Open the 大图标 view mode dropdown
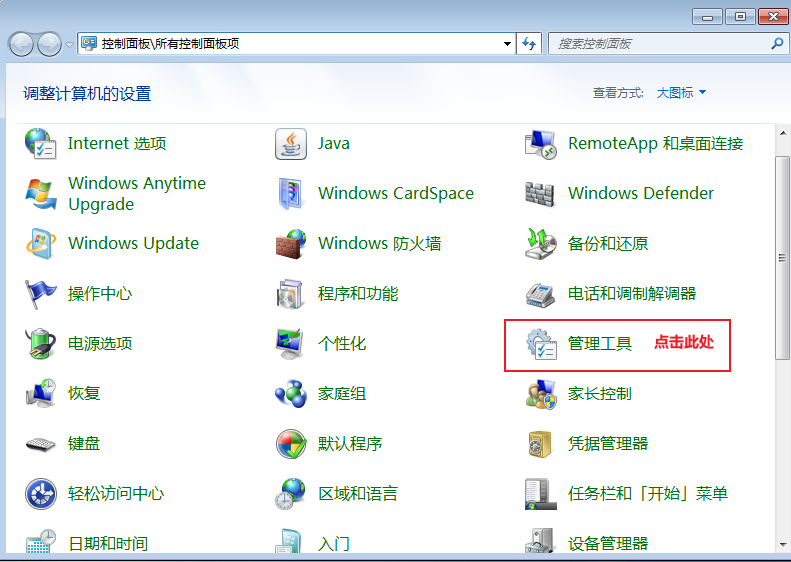791x562 pixels. [681, 93]
